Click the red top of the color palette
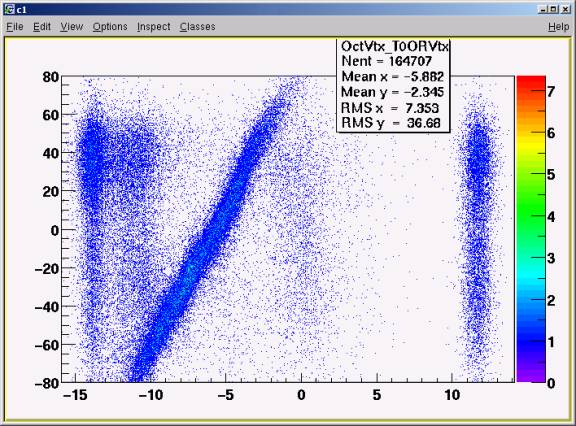Viewport: 576px width, 426px height. [531, 83]
